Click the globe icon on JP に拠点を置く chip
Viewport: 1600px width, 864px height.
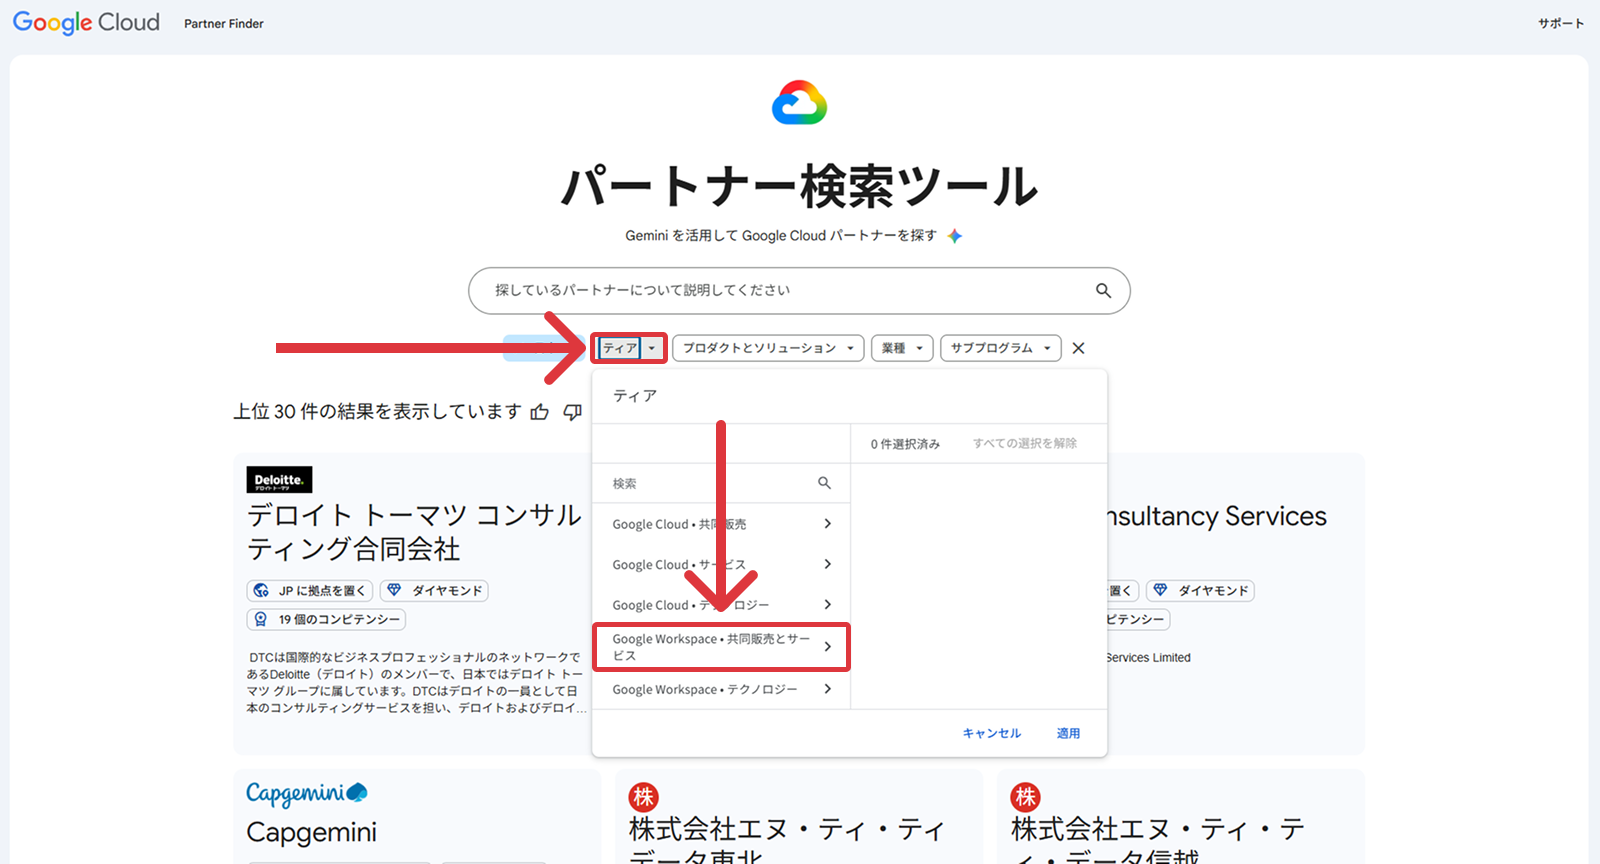[261, 591]
